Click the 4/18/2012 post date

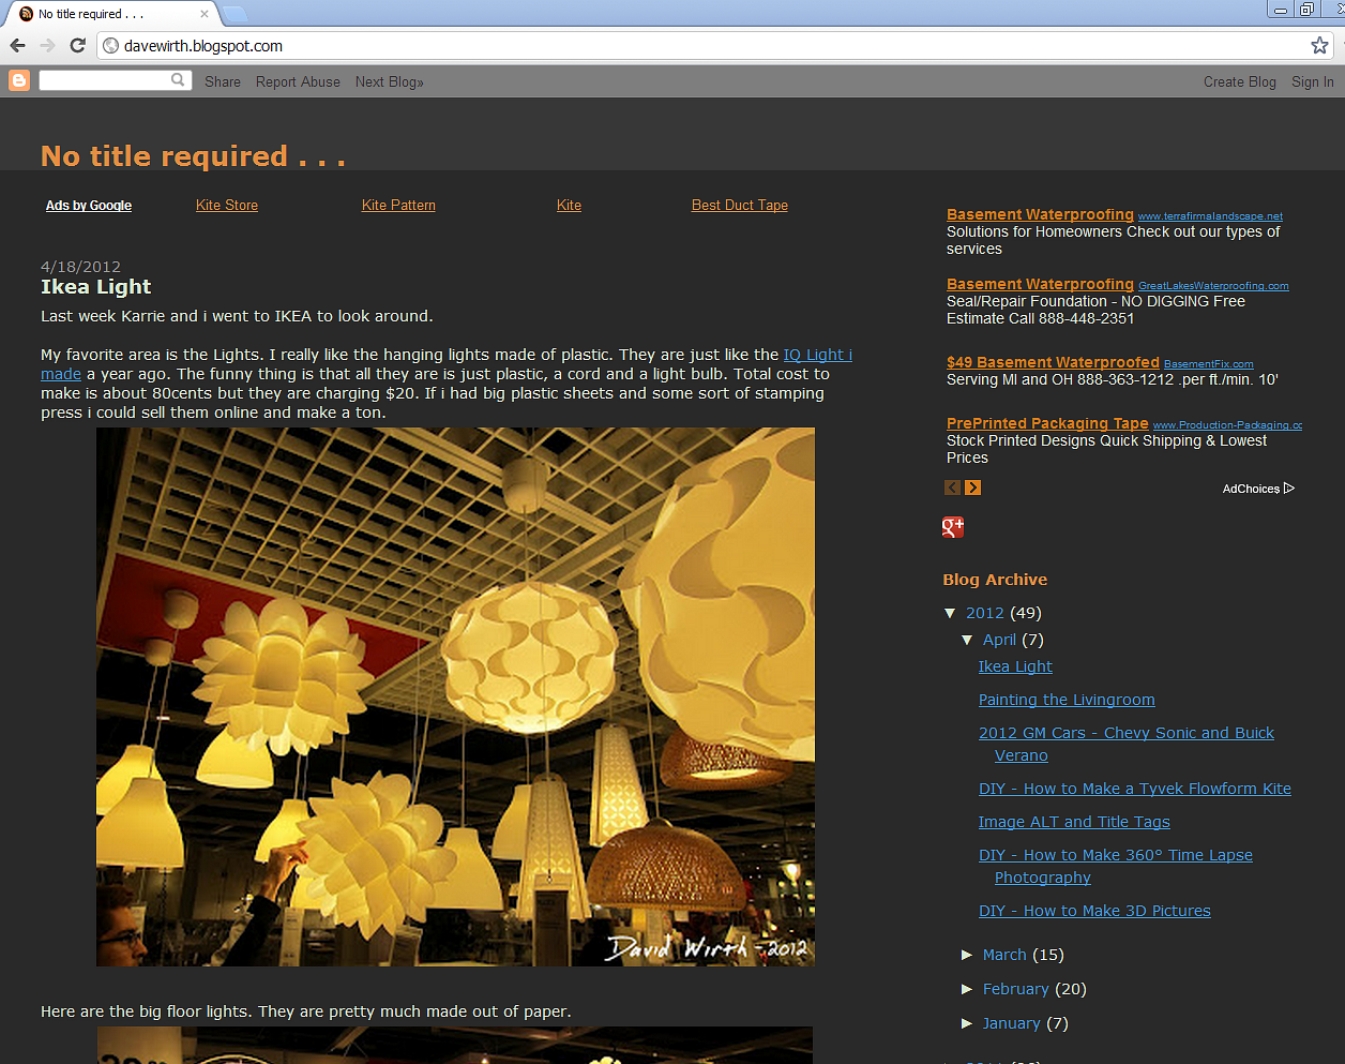point(80,267)
